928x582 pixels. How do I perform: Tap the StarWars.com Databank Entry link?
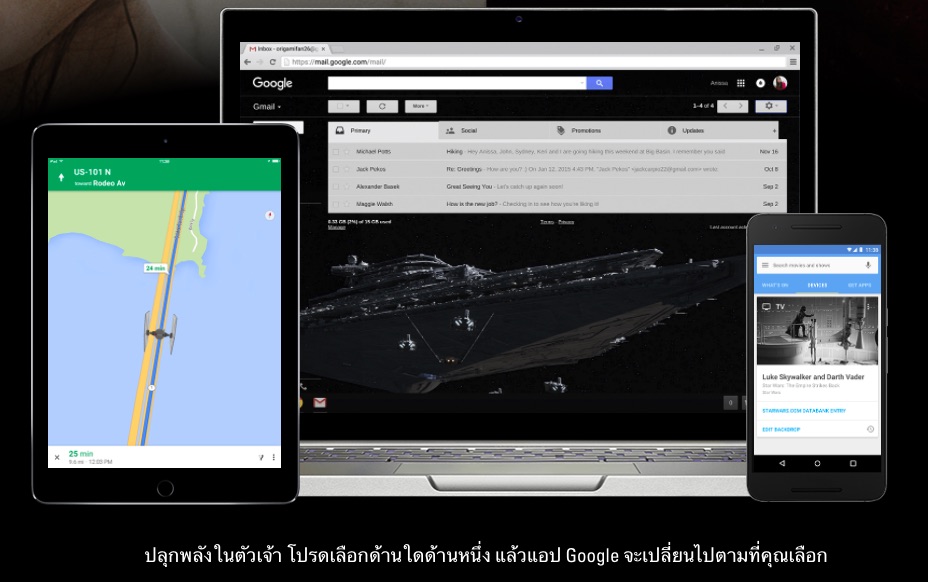(x=804, y=410)
